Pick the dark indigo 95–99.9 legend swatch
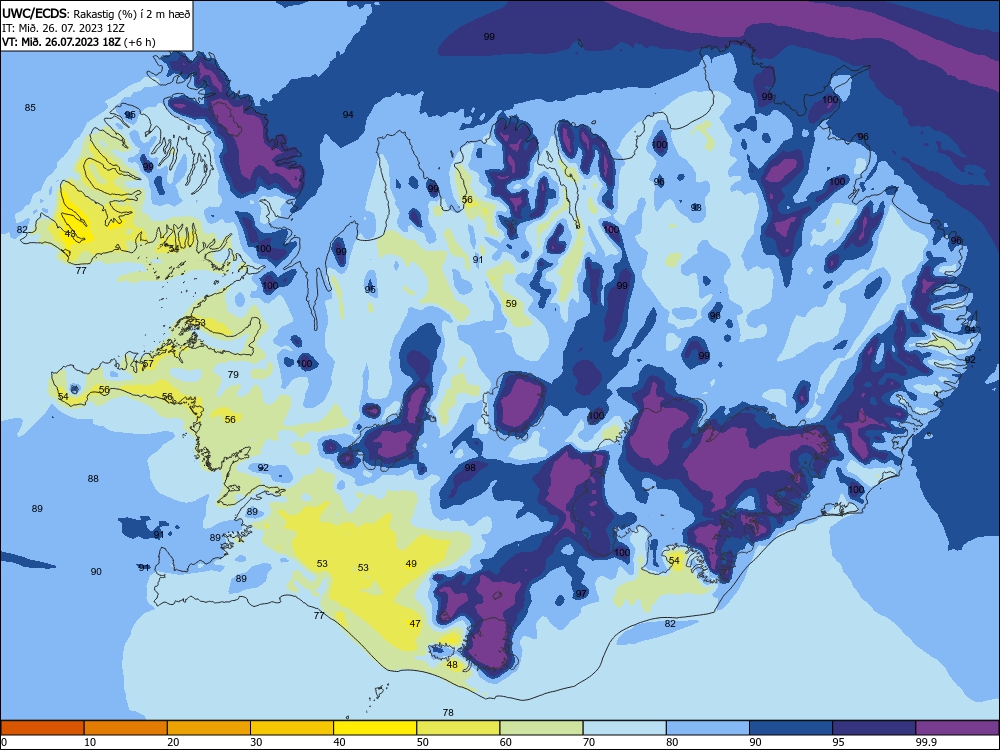This screenshot has width=1000, height=750. pyautogui.click(x=874, y=728)
